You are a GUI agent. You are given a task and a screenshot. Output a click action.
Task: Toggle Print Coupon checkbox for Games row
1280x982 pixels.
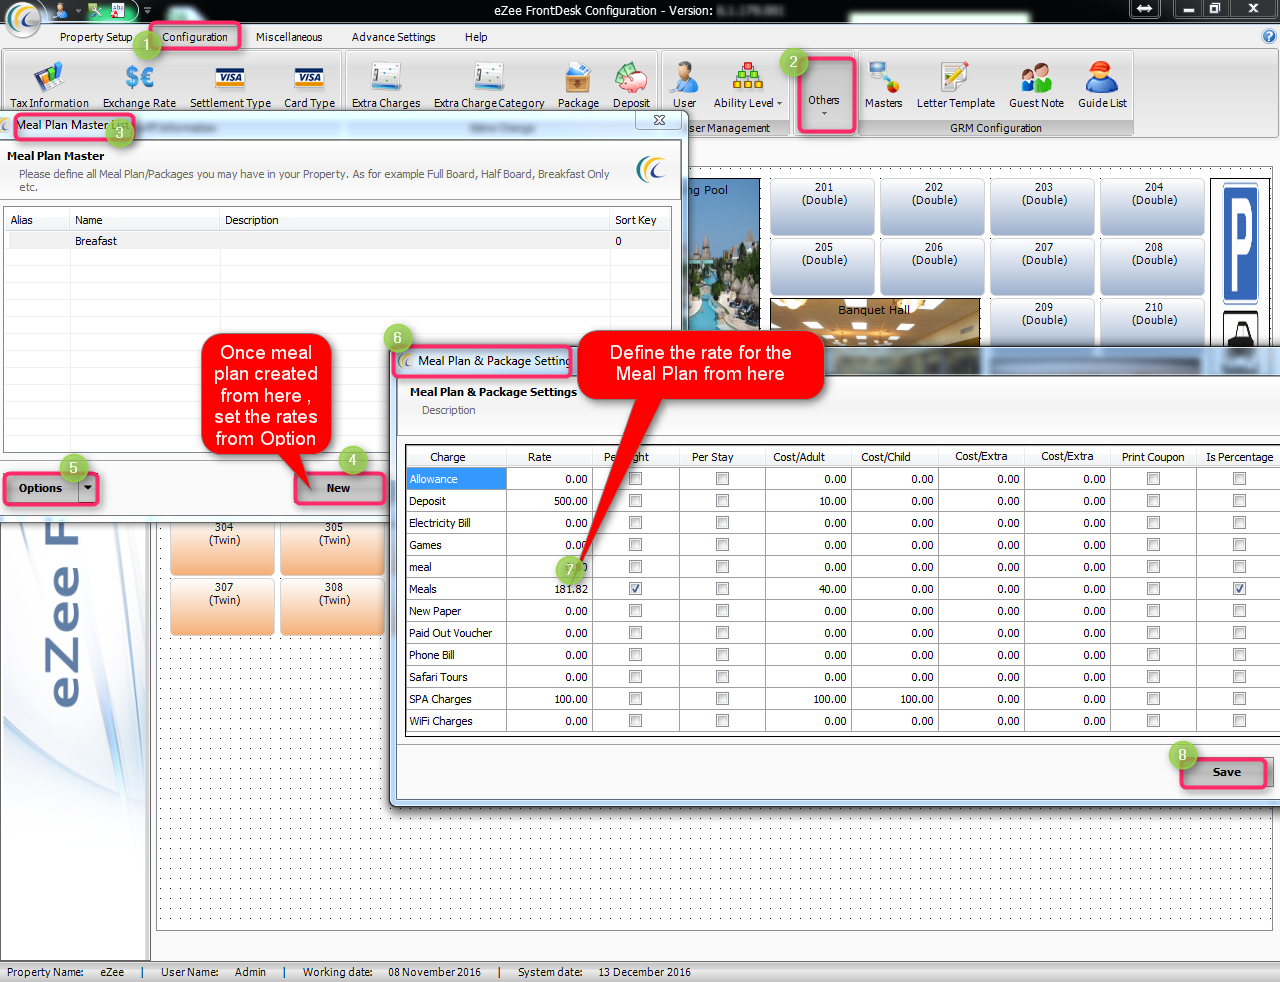point(1153,545)
